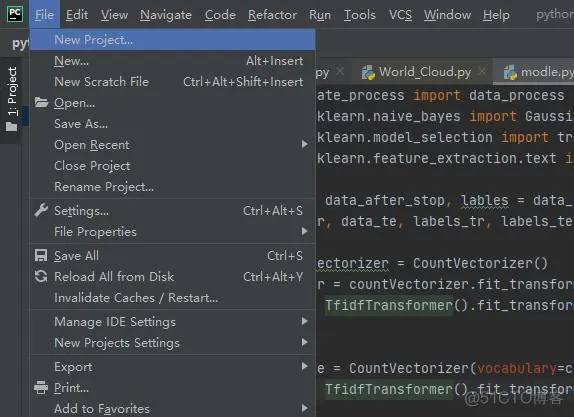Image resolution: width=574 pixels, height=417 pixels.
Task: Click the World_Cloud.py Python file icon
Action: pos(368,72)
